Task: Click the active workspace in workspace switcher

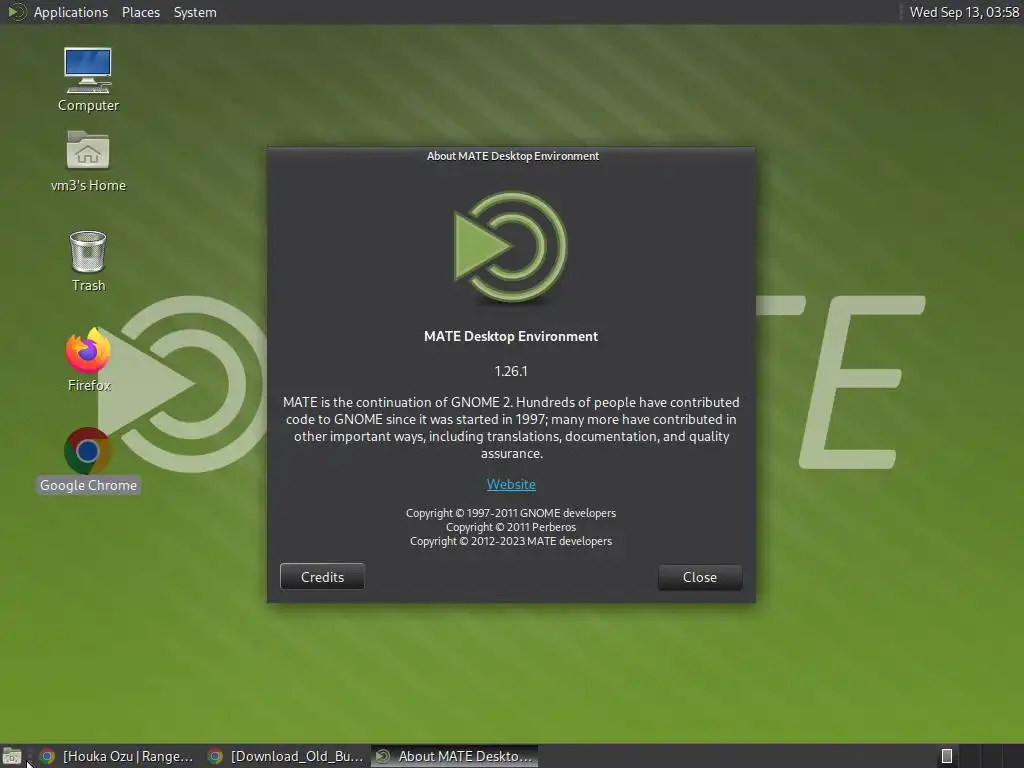Action: coord(946,756)
